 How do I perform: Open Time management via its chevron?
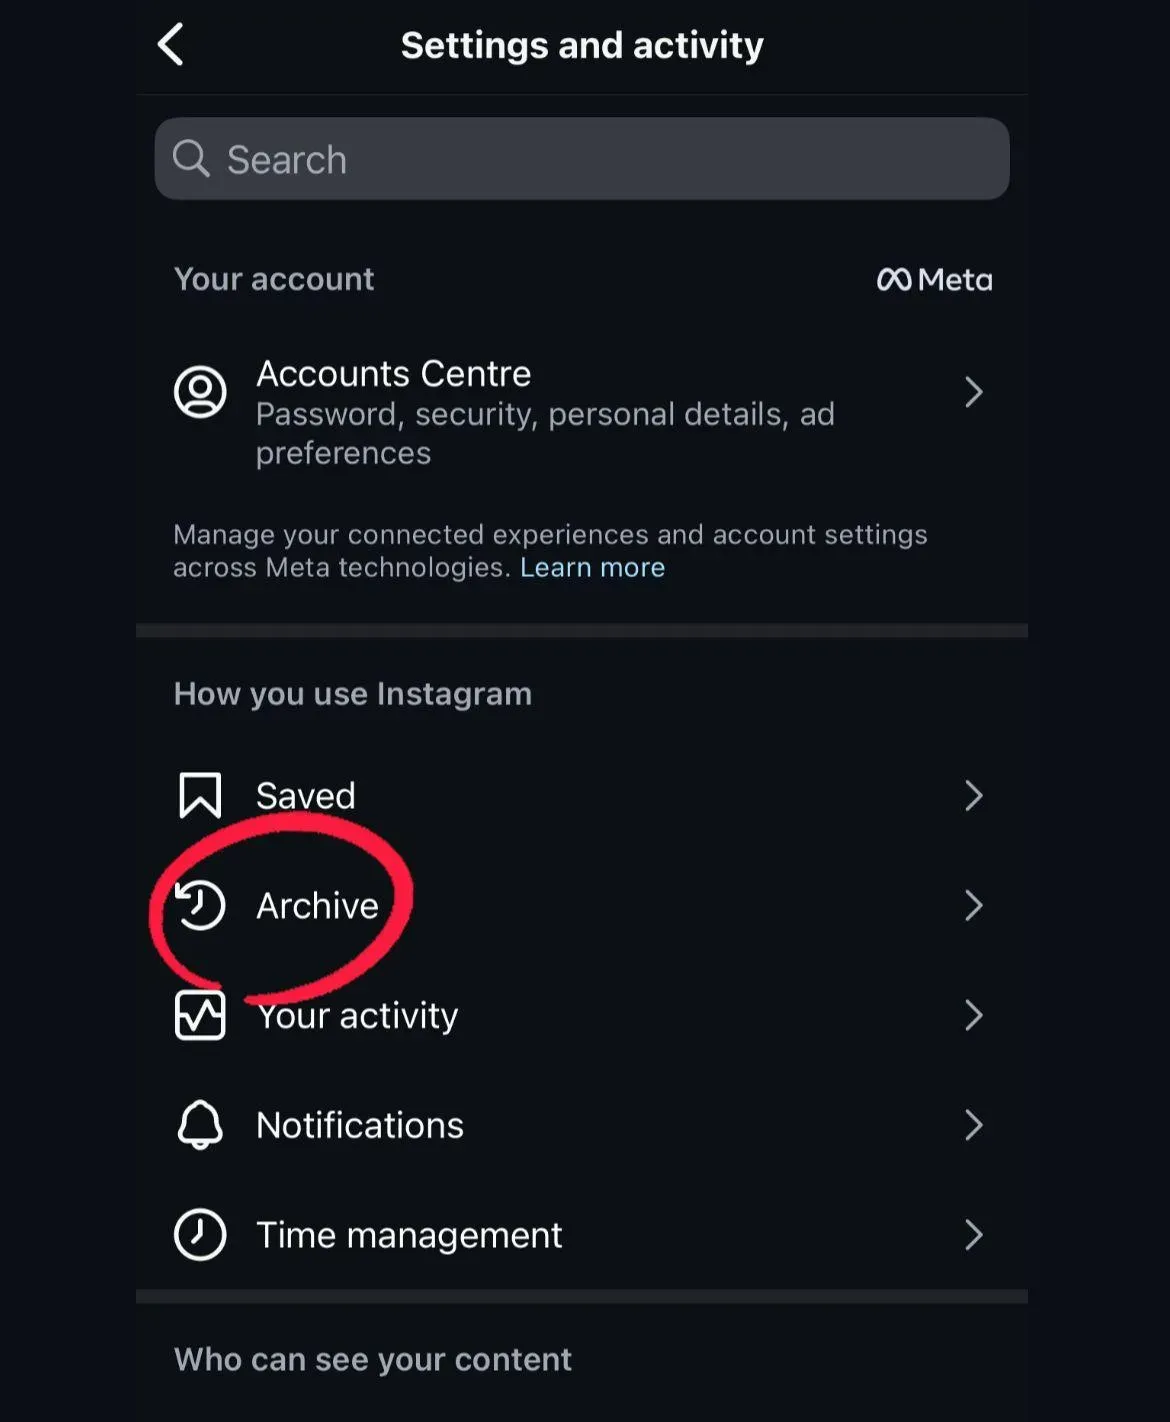(x=973, y=1235)
